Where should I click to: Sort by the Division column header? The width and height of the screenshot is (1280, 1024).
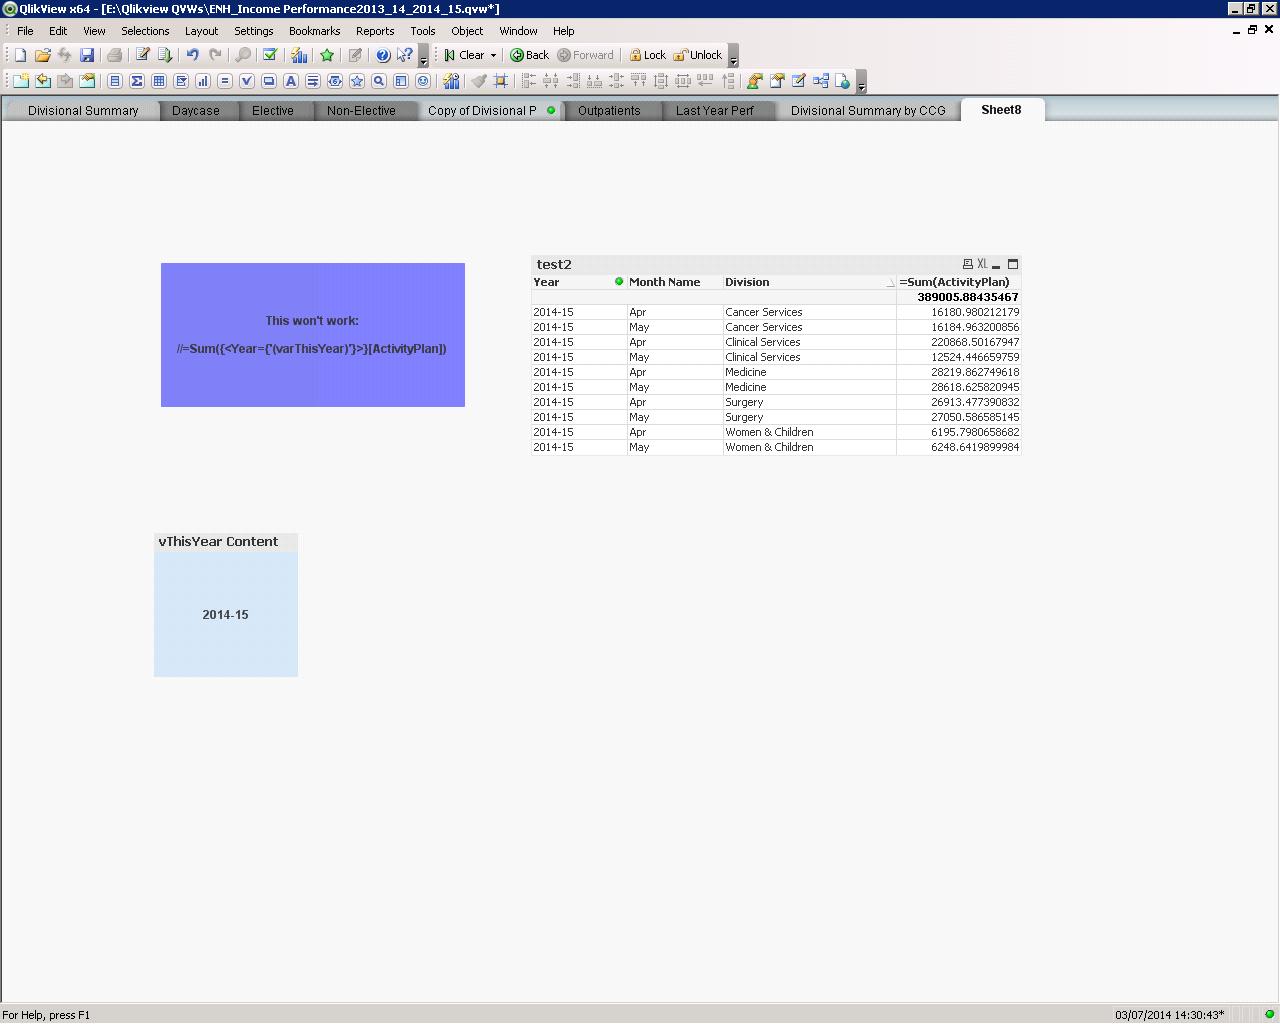click(x=809, y=282)
